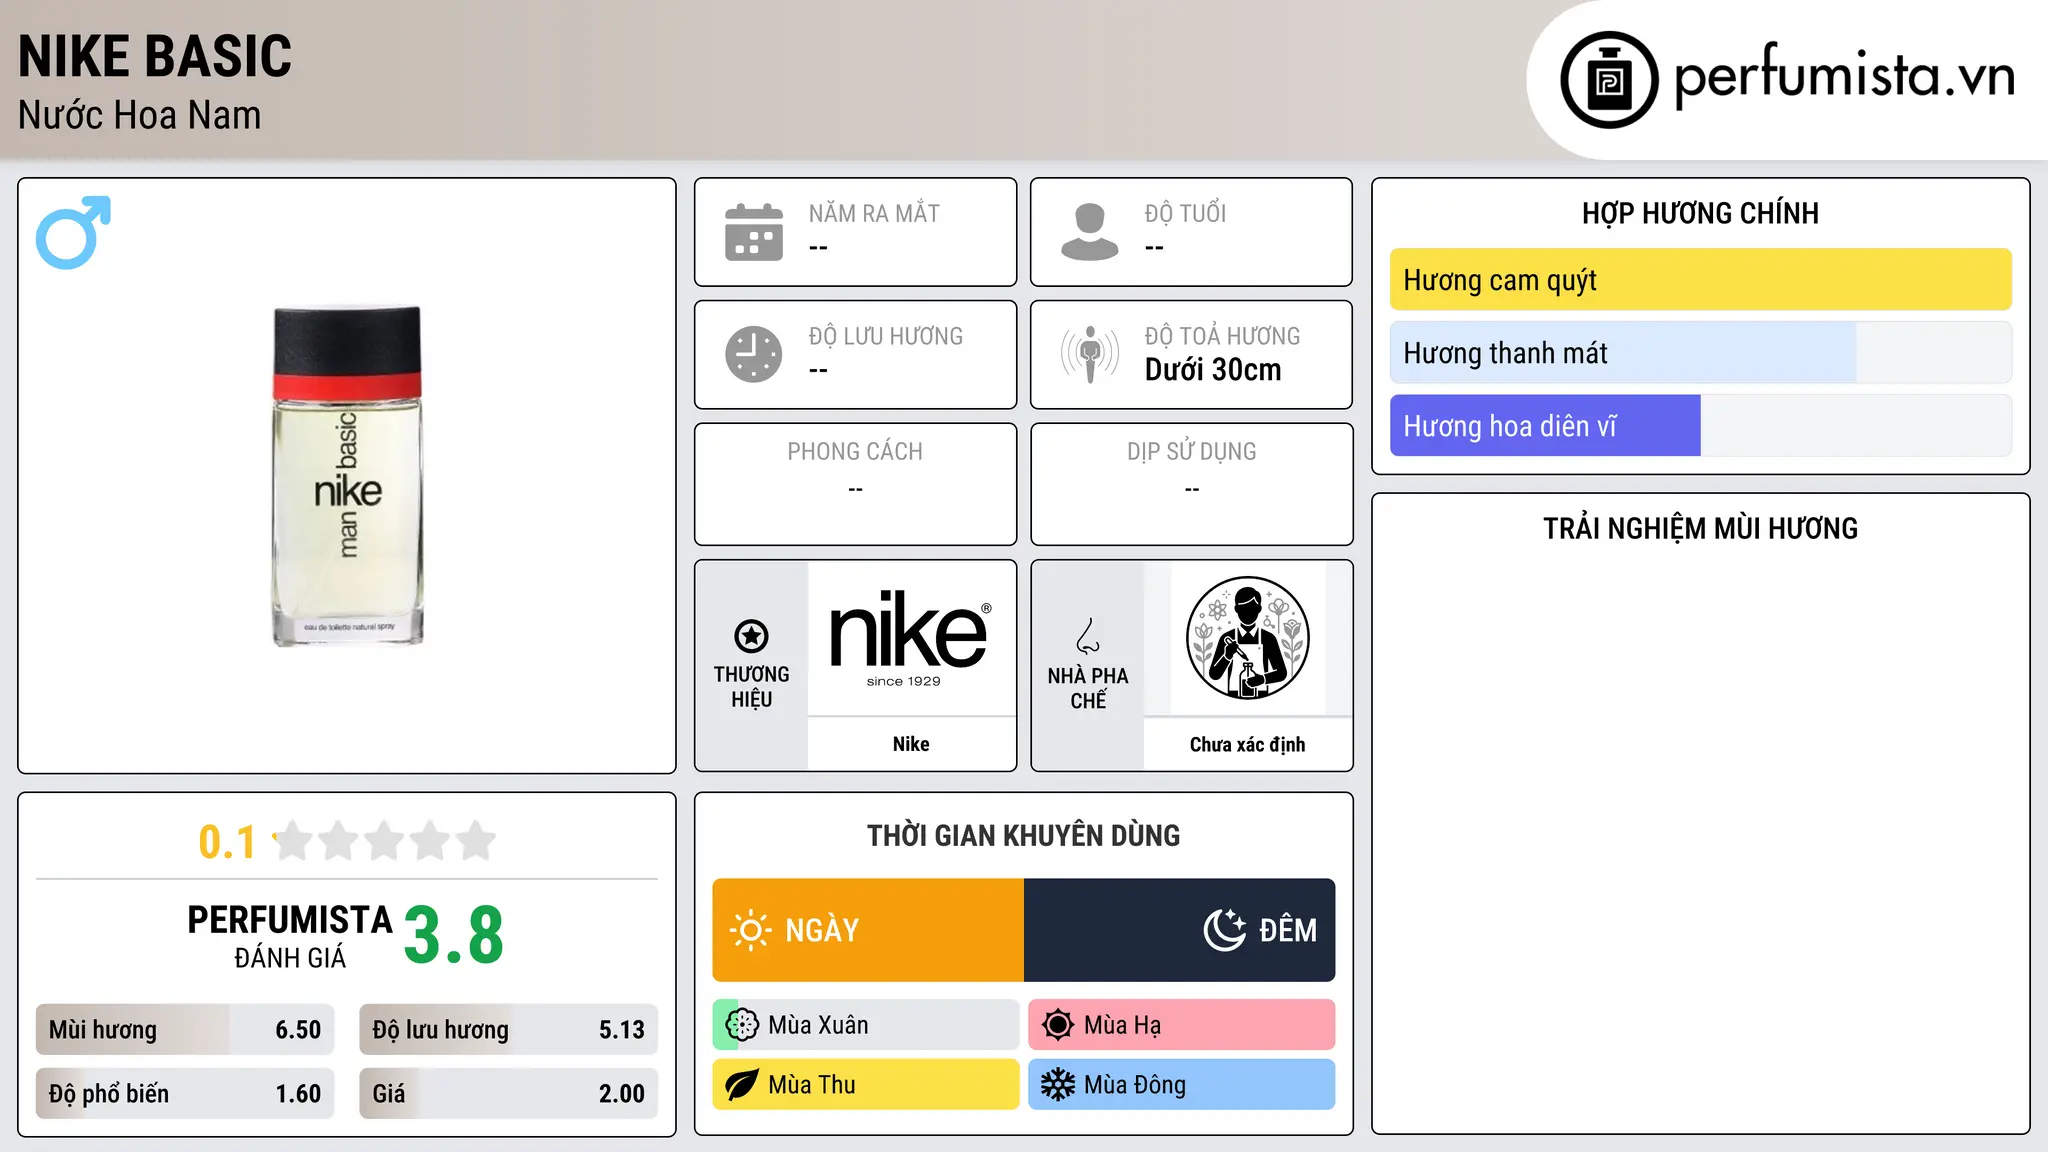This screenshot has height=1152, width=2048.
Task: Click the clock icon beside Độ lưu hương
Action: click(754, 354)
